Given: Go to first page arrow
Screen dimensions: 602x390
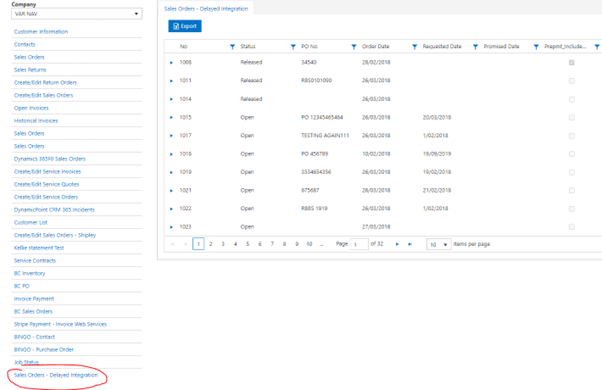Looking at the screenshot, I should click(172, 244).
